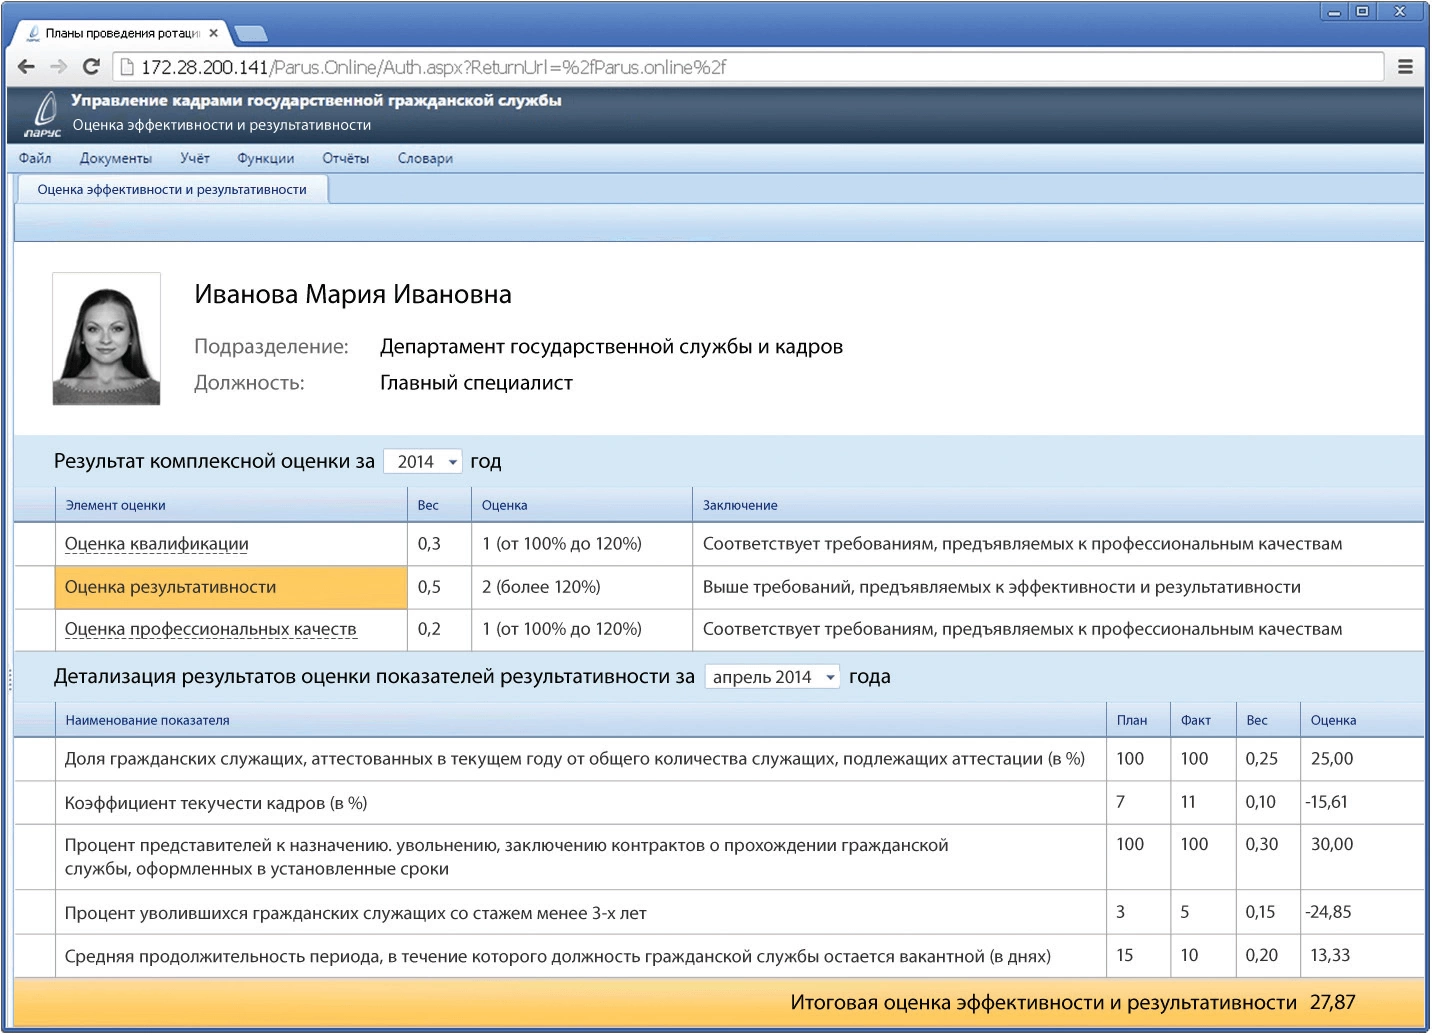The height and width of the screenshot is (1035, 1432).
Task: Click the Оценка профессиональных качеств link
Action: (x=210, y=629)
